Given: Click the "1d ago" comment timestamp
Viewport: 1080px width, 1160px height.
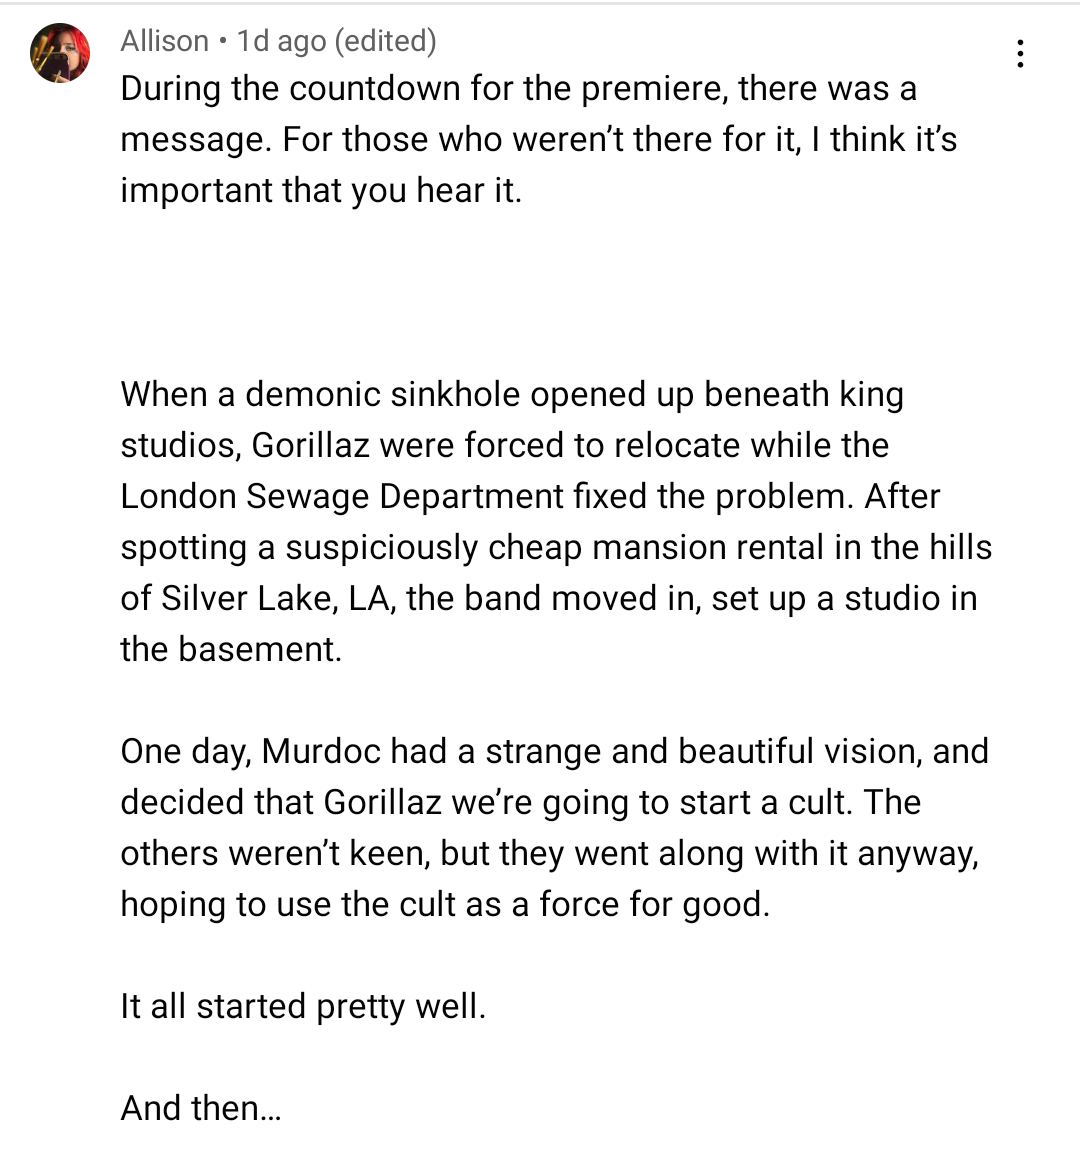Looking at the screenshot, I should click(281, 41).
